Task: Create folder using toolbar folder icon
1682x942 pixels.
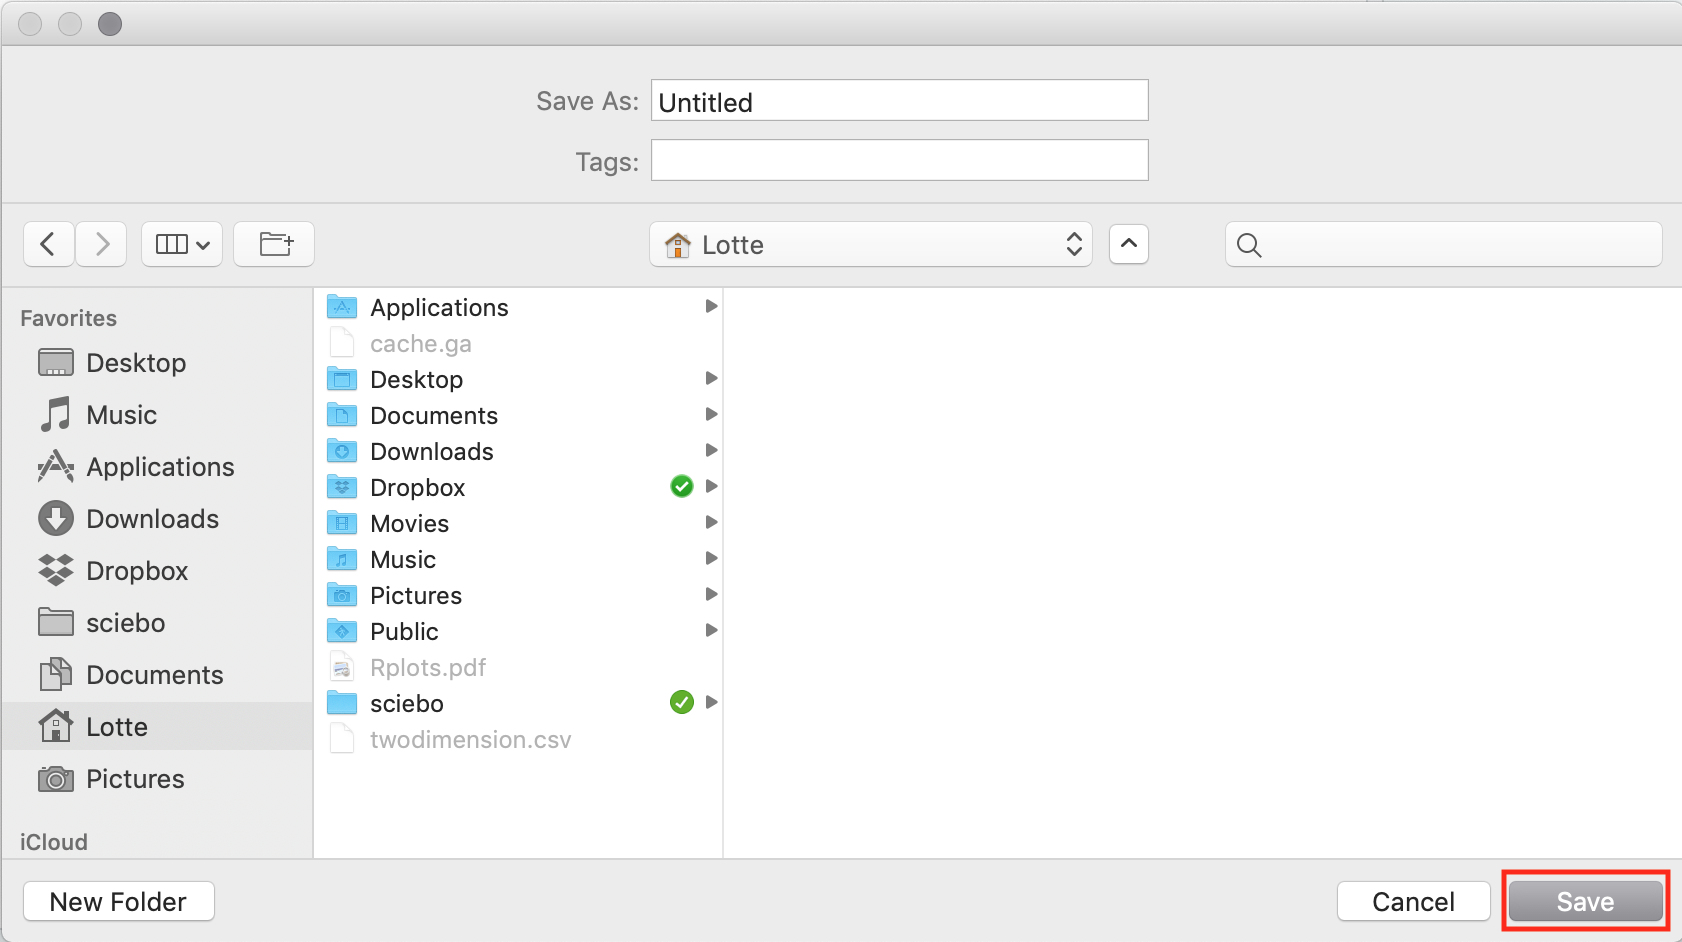Action: 274,244
